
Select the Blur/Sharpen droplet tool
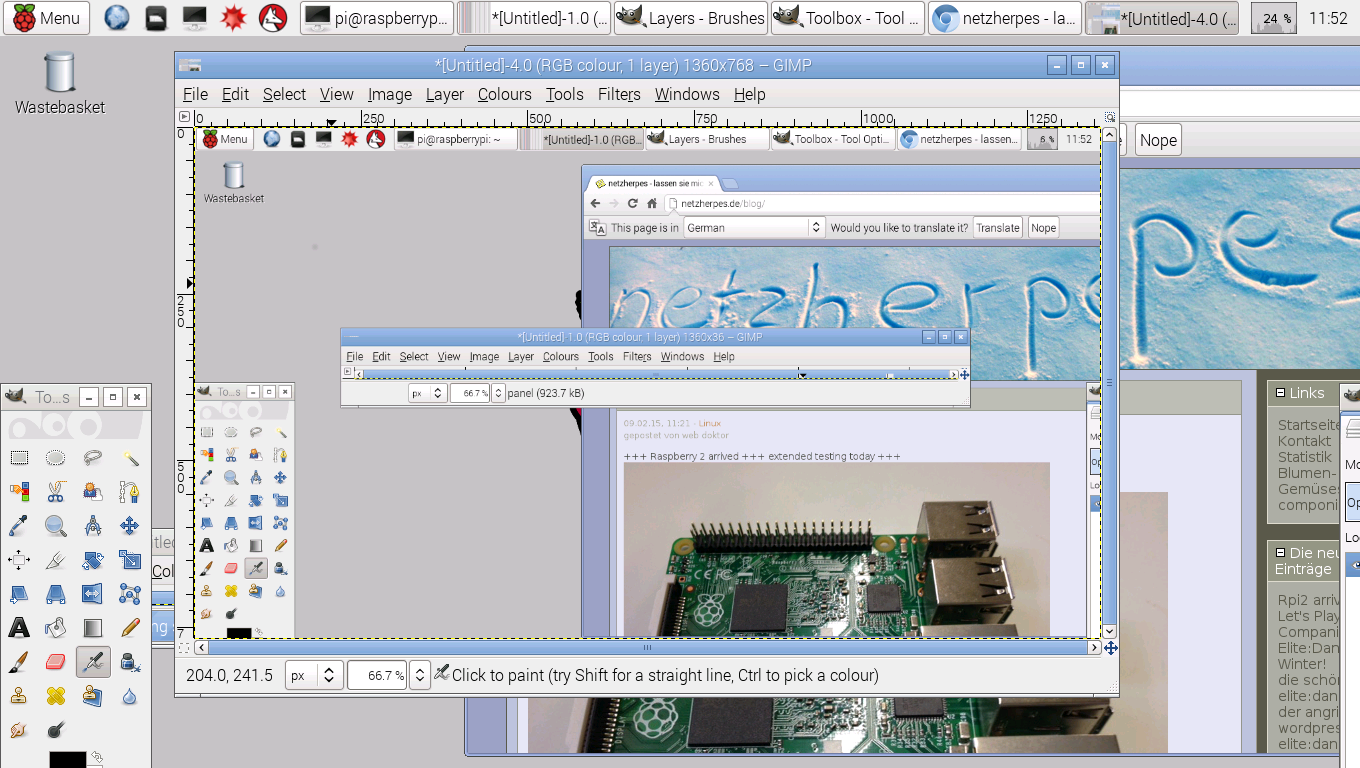(130, 695)
